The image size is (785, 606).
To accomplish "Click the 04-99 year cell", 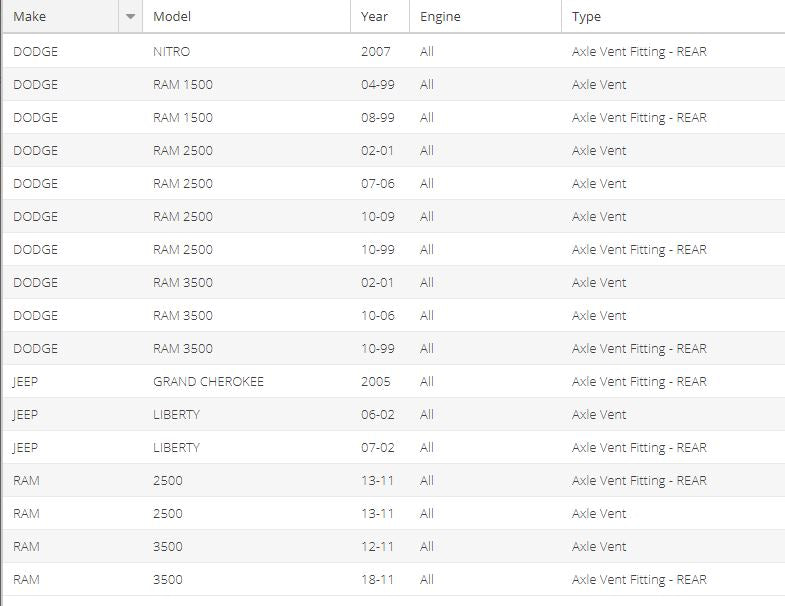I will pos(377,85).
